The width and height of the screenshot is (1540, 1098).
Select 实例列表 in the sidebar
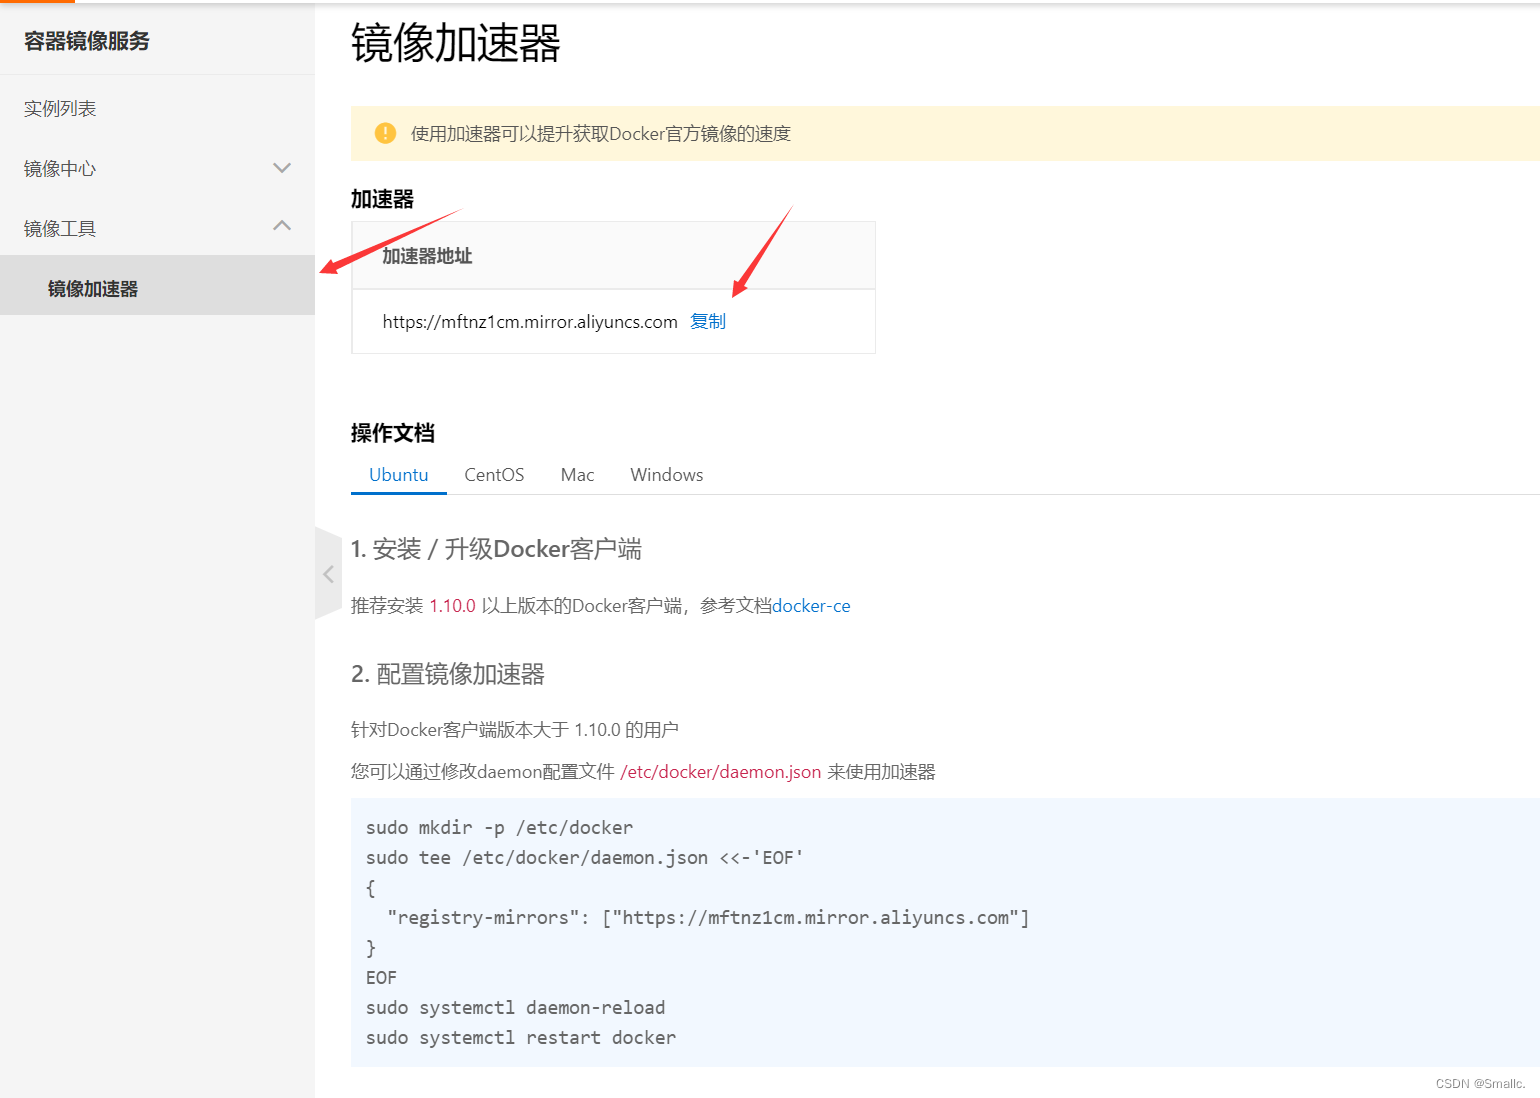(x=60, y=108)
